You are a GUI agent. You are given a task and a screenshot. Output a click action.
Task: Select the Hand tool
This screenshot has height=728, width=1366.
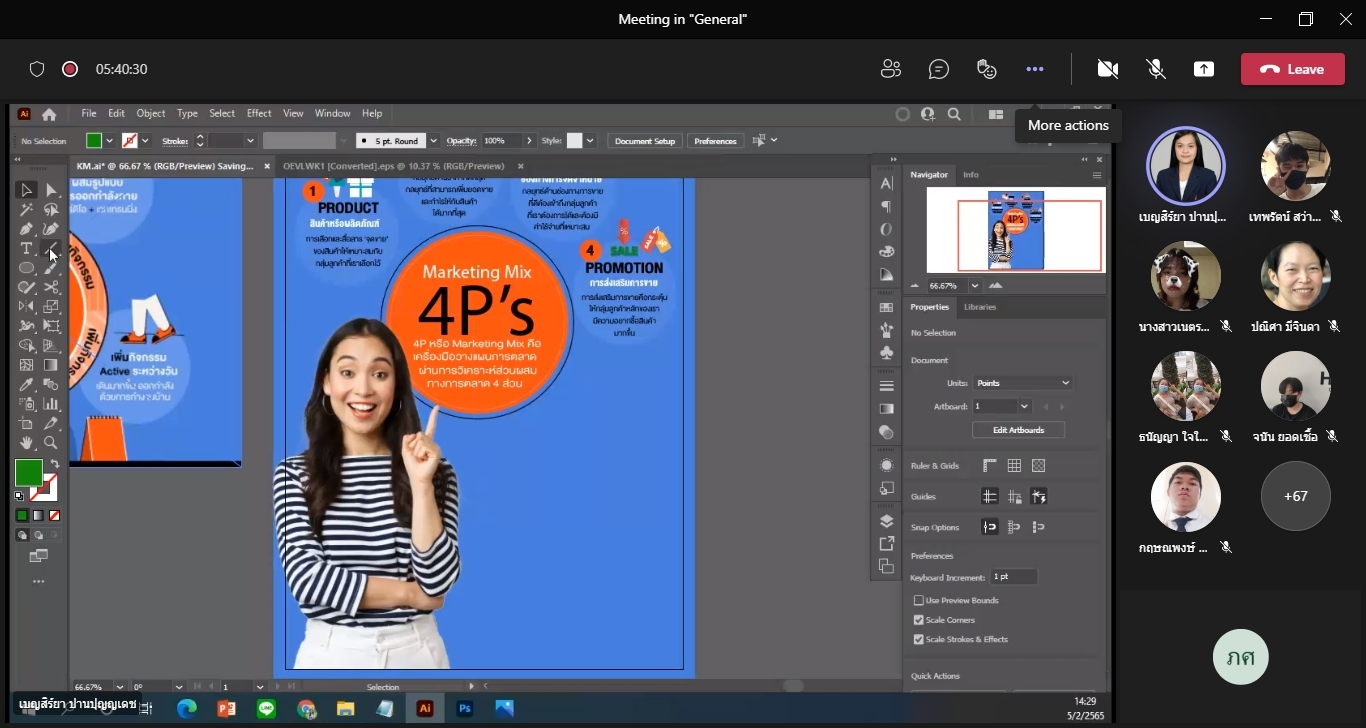(27, 443)
